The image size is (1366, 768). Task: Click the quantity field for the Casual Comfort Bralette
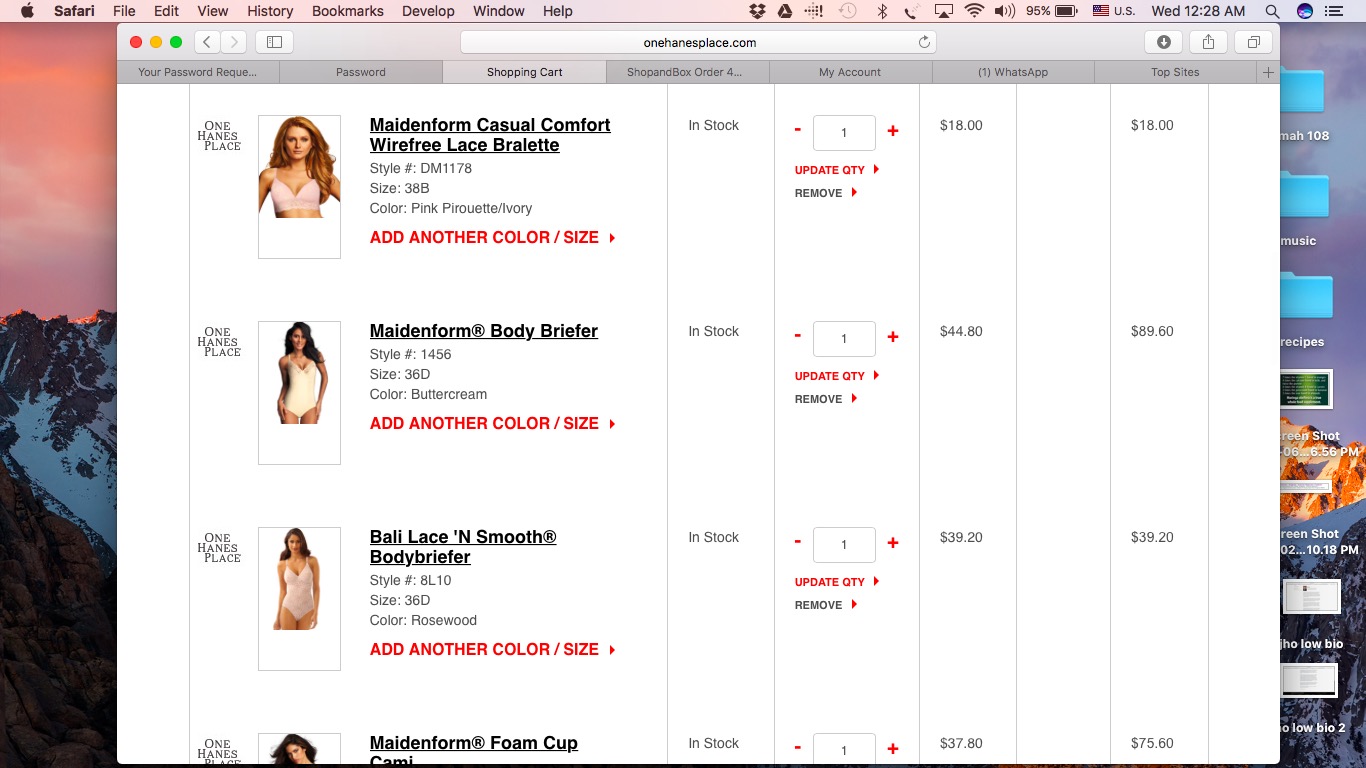coord(844,133)
